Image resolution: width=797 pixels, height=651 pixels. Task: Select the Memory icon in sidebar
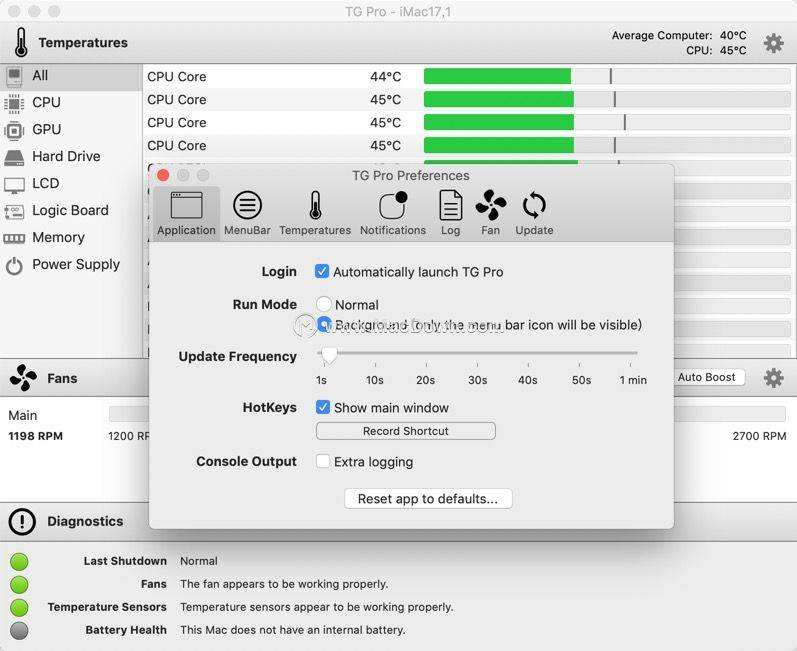pyautogui.click(x=14, y=238)
